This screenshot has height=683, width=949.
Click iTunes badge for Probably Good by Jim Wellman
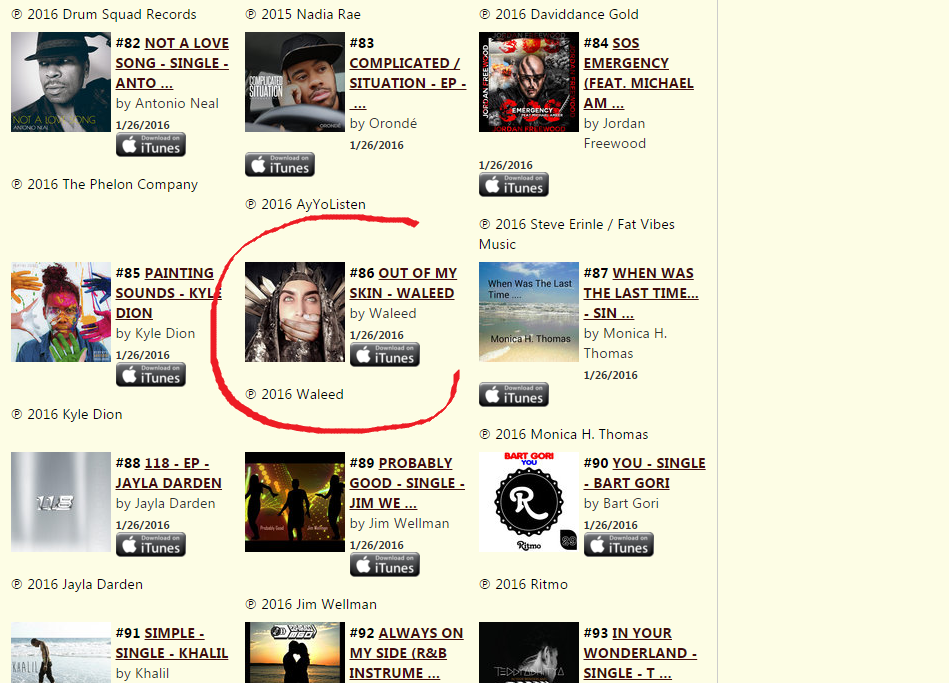tap(385, 565)
